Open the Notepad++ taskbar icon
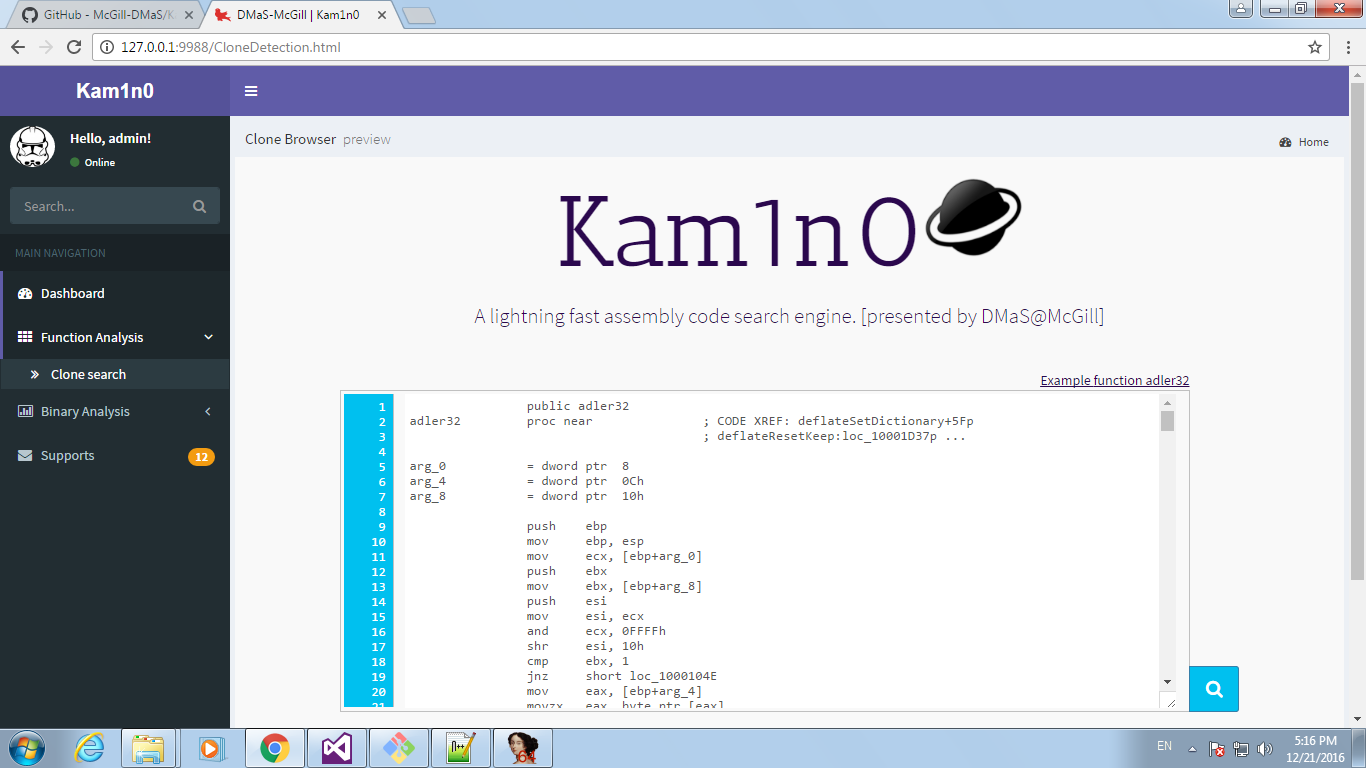 [x=462, y=747]
